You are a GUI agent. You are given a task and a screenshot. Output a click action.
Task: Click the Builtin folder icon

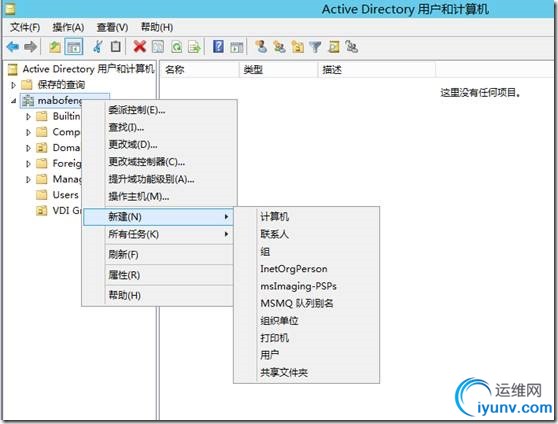[42, 116]
